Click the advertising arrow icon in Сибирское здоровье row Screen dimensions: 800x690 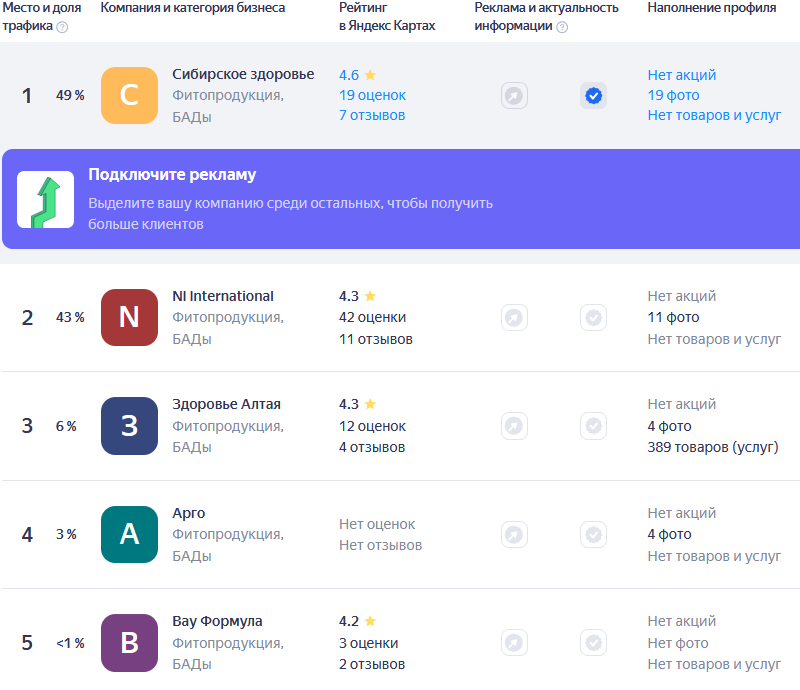pos(514,95)
